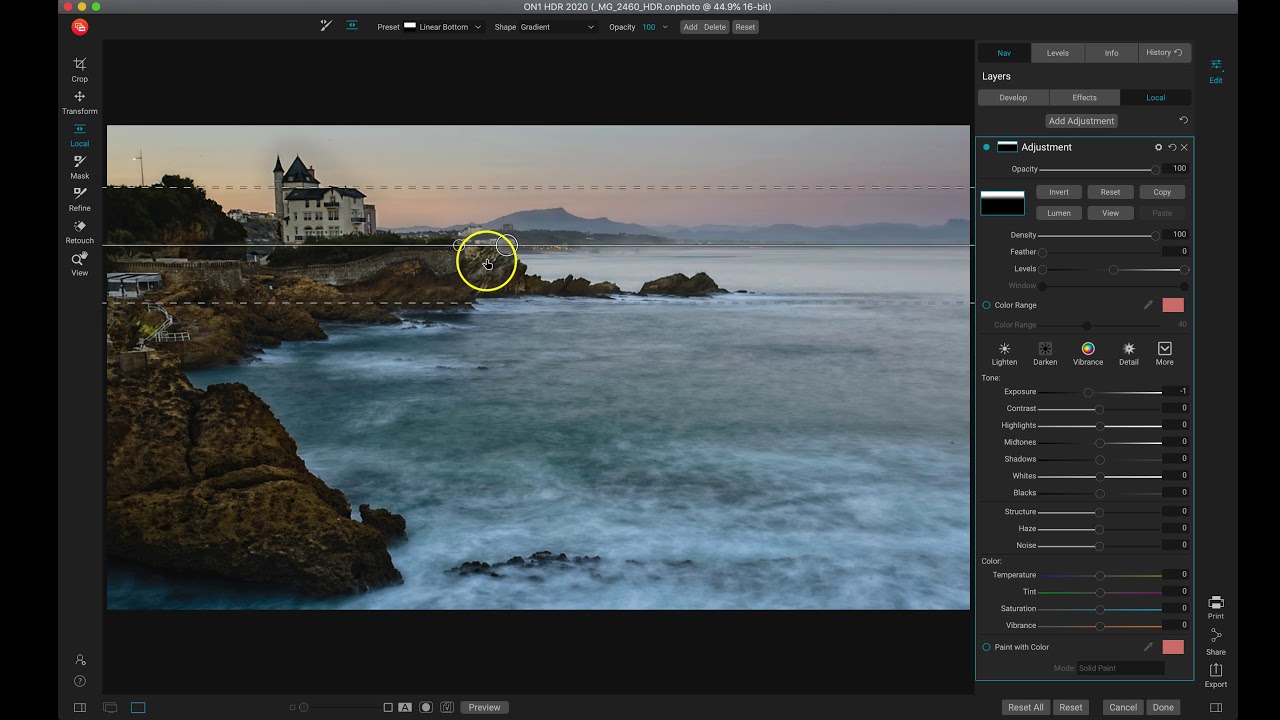The image size is (1280, 720).
Task: Click the Done button
Action: (1163, 707)
